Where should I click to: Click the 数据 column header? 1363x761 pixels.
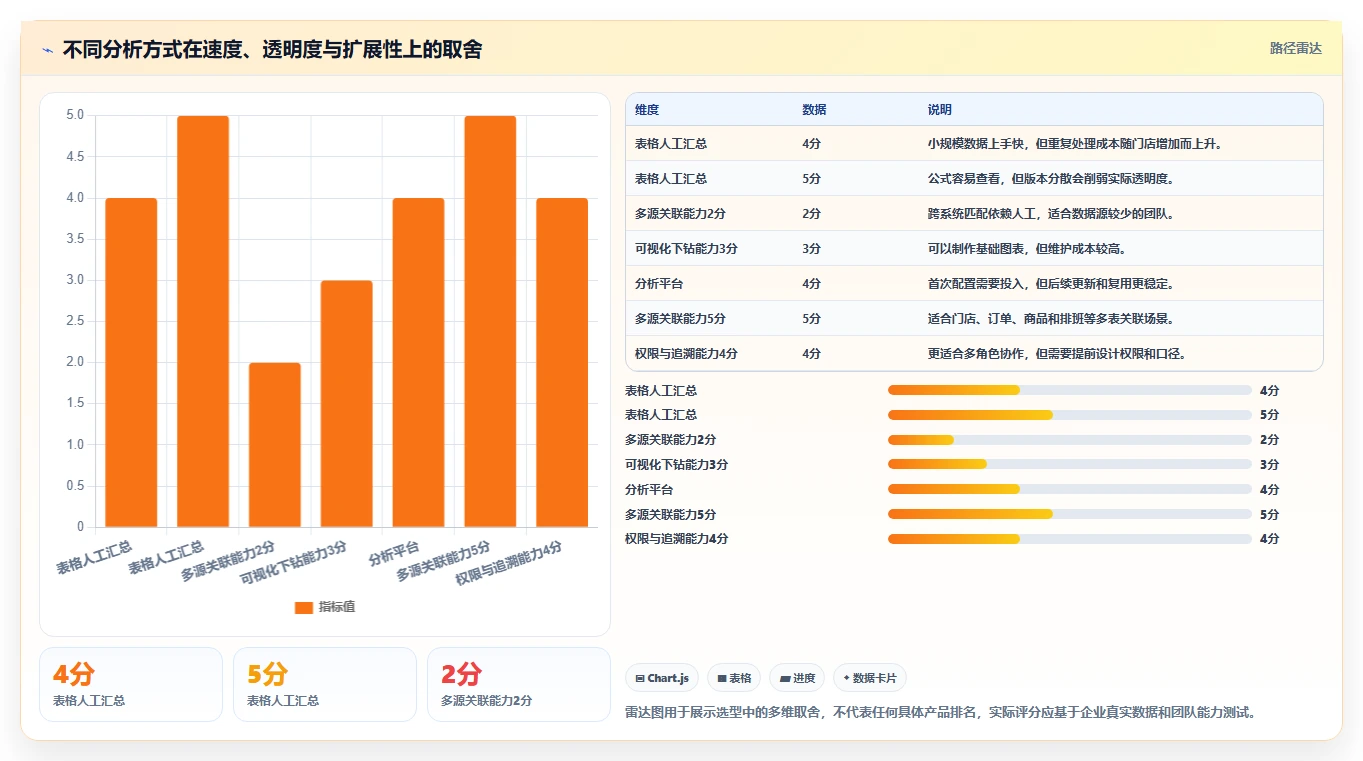click(814, 110)
